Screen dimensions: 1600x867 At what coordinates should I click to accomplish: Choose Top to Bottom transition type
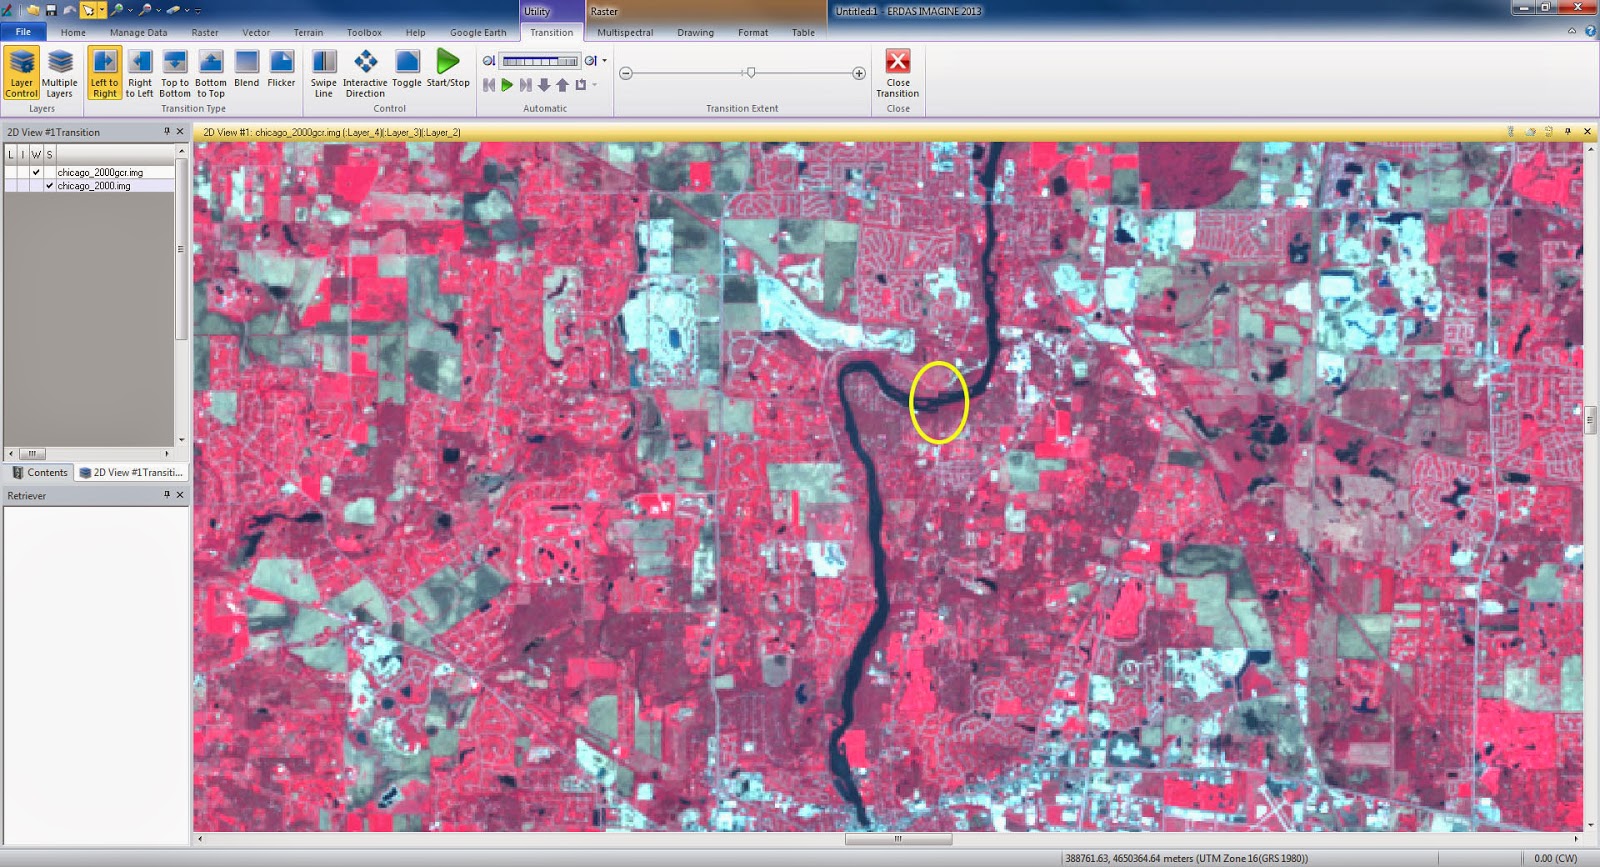(174, 73)
